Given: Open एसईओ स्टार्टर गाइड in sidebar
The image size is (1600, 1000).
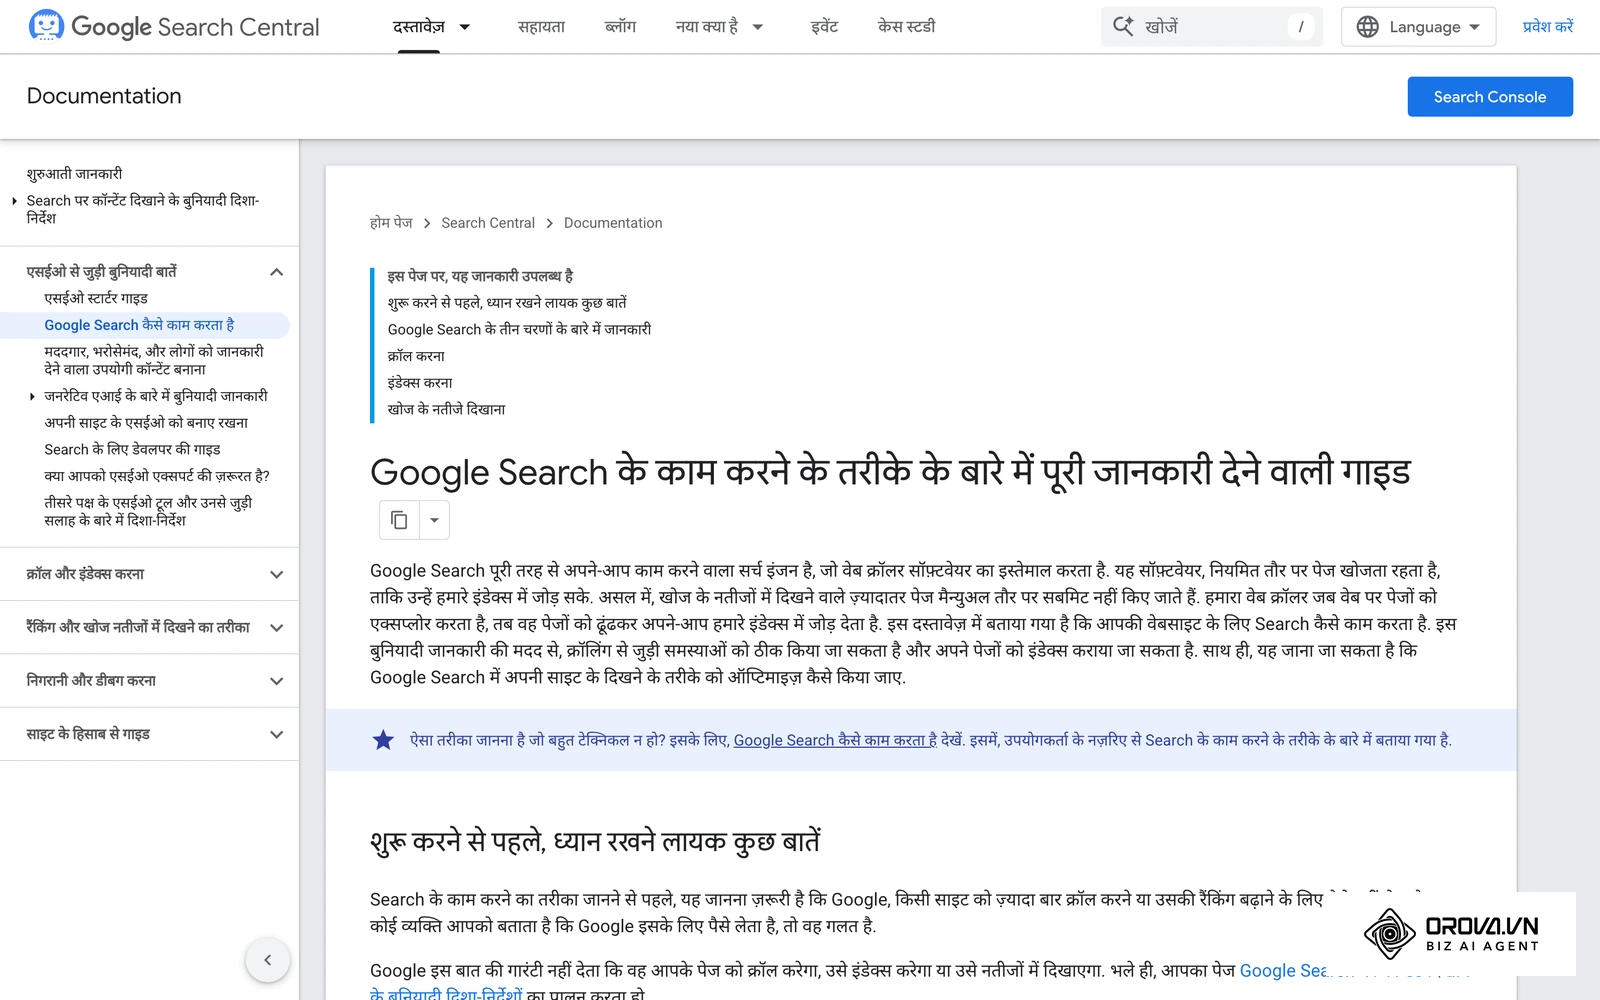Looking at the screenshot, I should 96,298.
